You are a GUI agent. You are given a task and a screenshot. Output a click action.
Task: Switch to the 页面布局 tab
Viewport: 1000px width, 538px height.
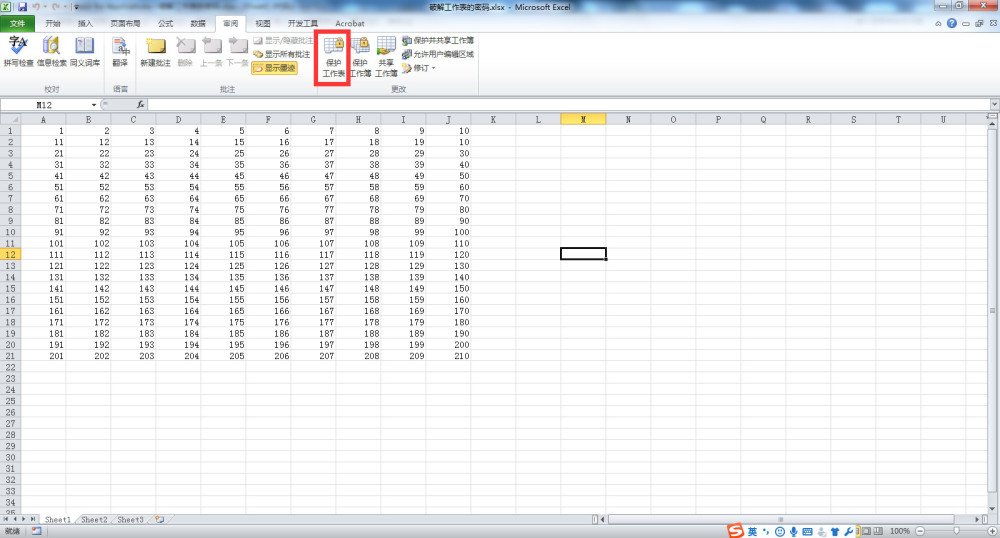125,24
